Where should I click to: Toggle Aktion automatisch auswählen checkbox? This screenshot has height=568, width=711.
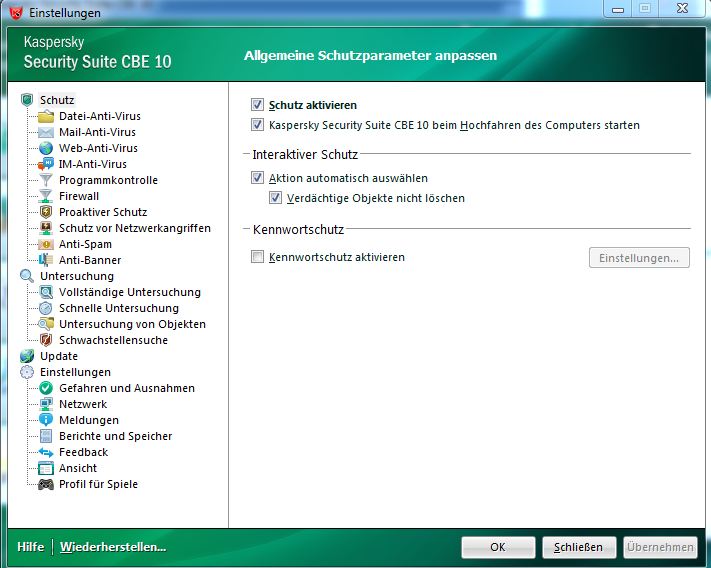tap(258, 178)
